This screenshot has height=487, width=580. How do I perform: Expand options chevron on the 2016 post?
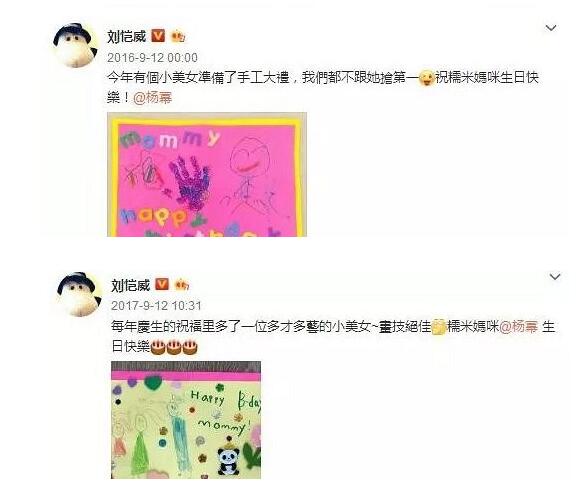pyautogui.click(x=551, y=28)
